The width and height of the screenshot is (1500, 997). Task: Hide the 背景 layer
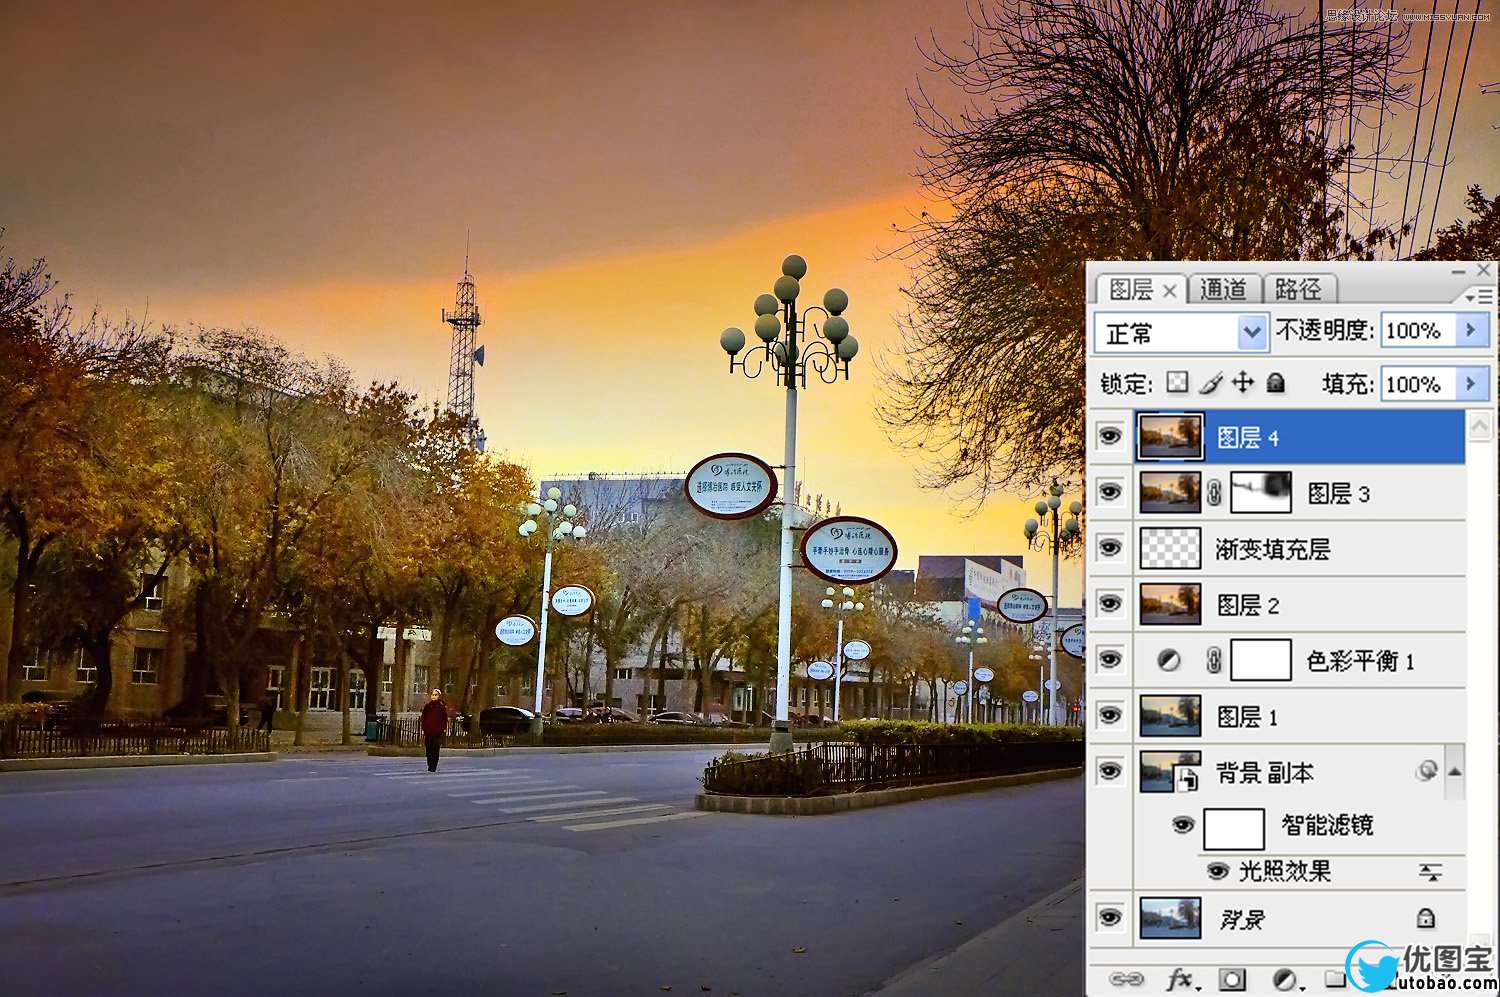pos(1109,917)
